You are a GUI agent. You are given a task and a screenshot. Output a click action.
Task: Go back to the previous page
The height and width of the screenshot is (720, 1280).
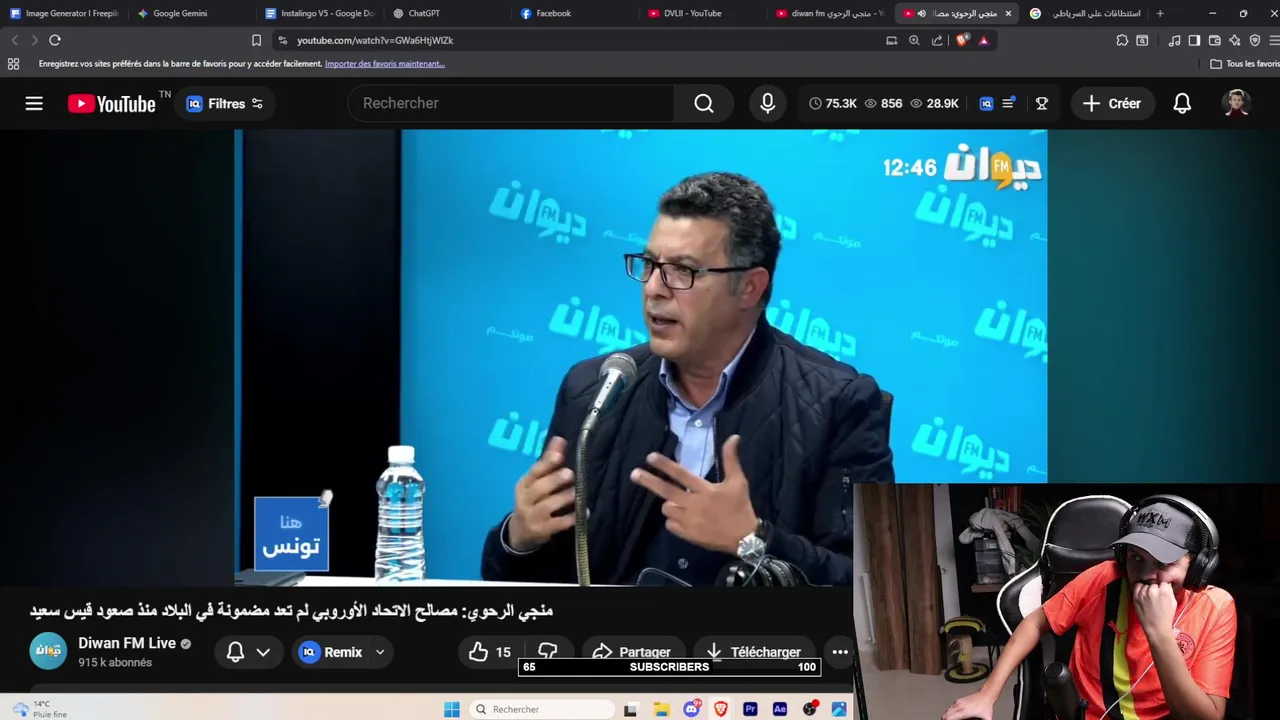point(14,40)
